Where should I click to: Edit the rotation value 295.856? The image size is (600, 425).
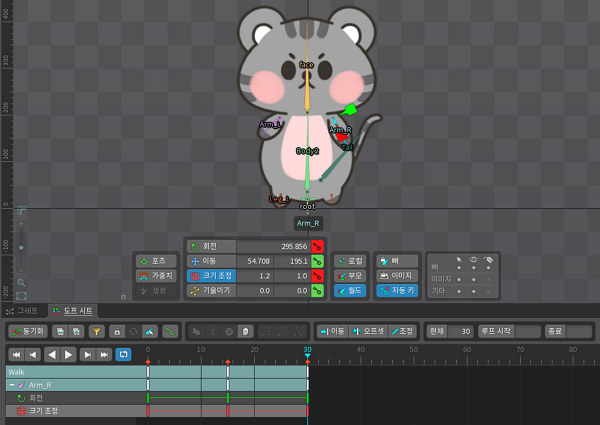tap(274, 246)
